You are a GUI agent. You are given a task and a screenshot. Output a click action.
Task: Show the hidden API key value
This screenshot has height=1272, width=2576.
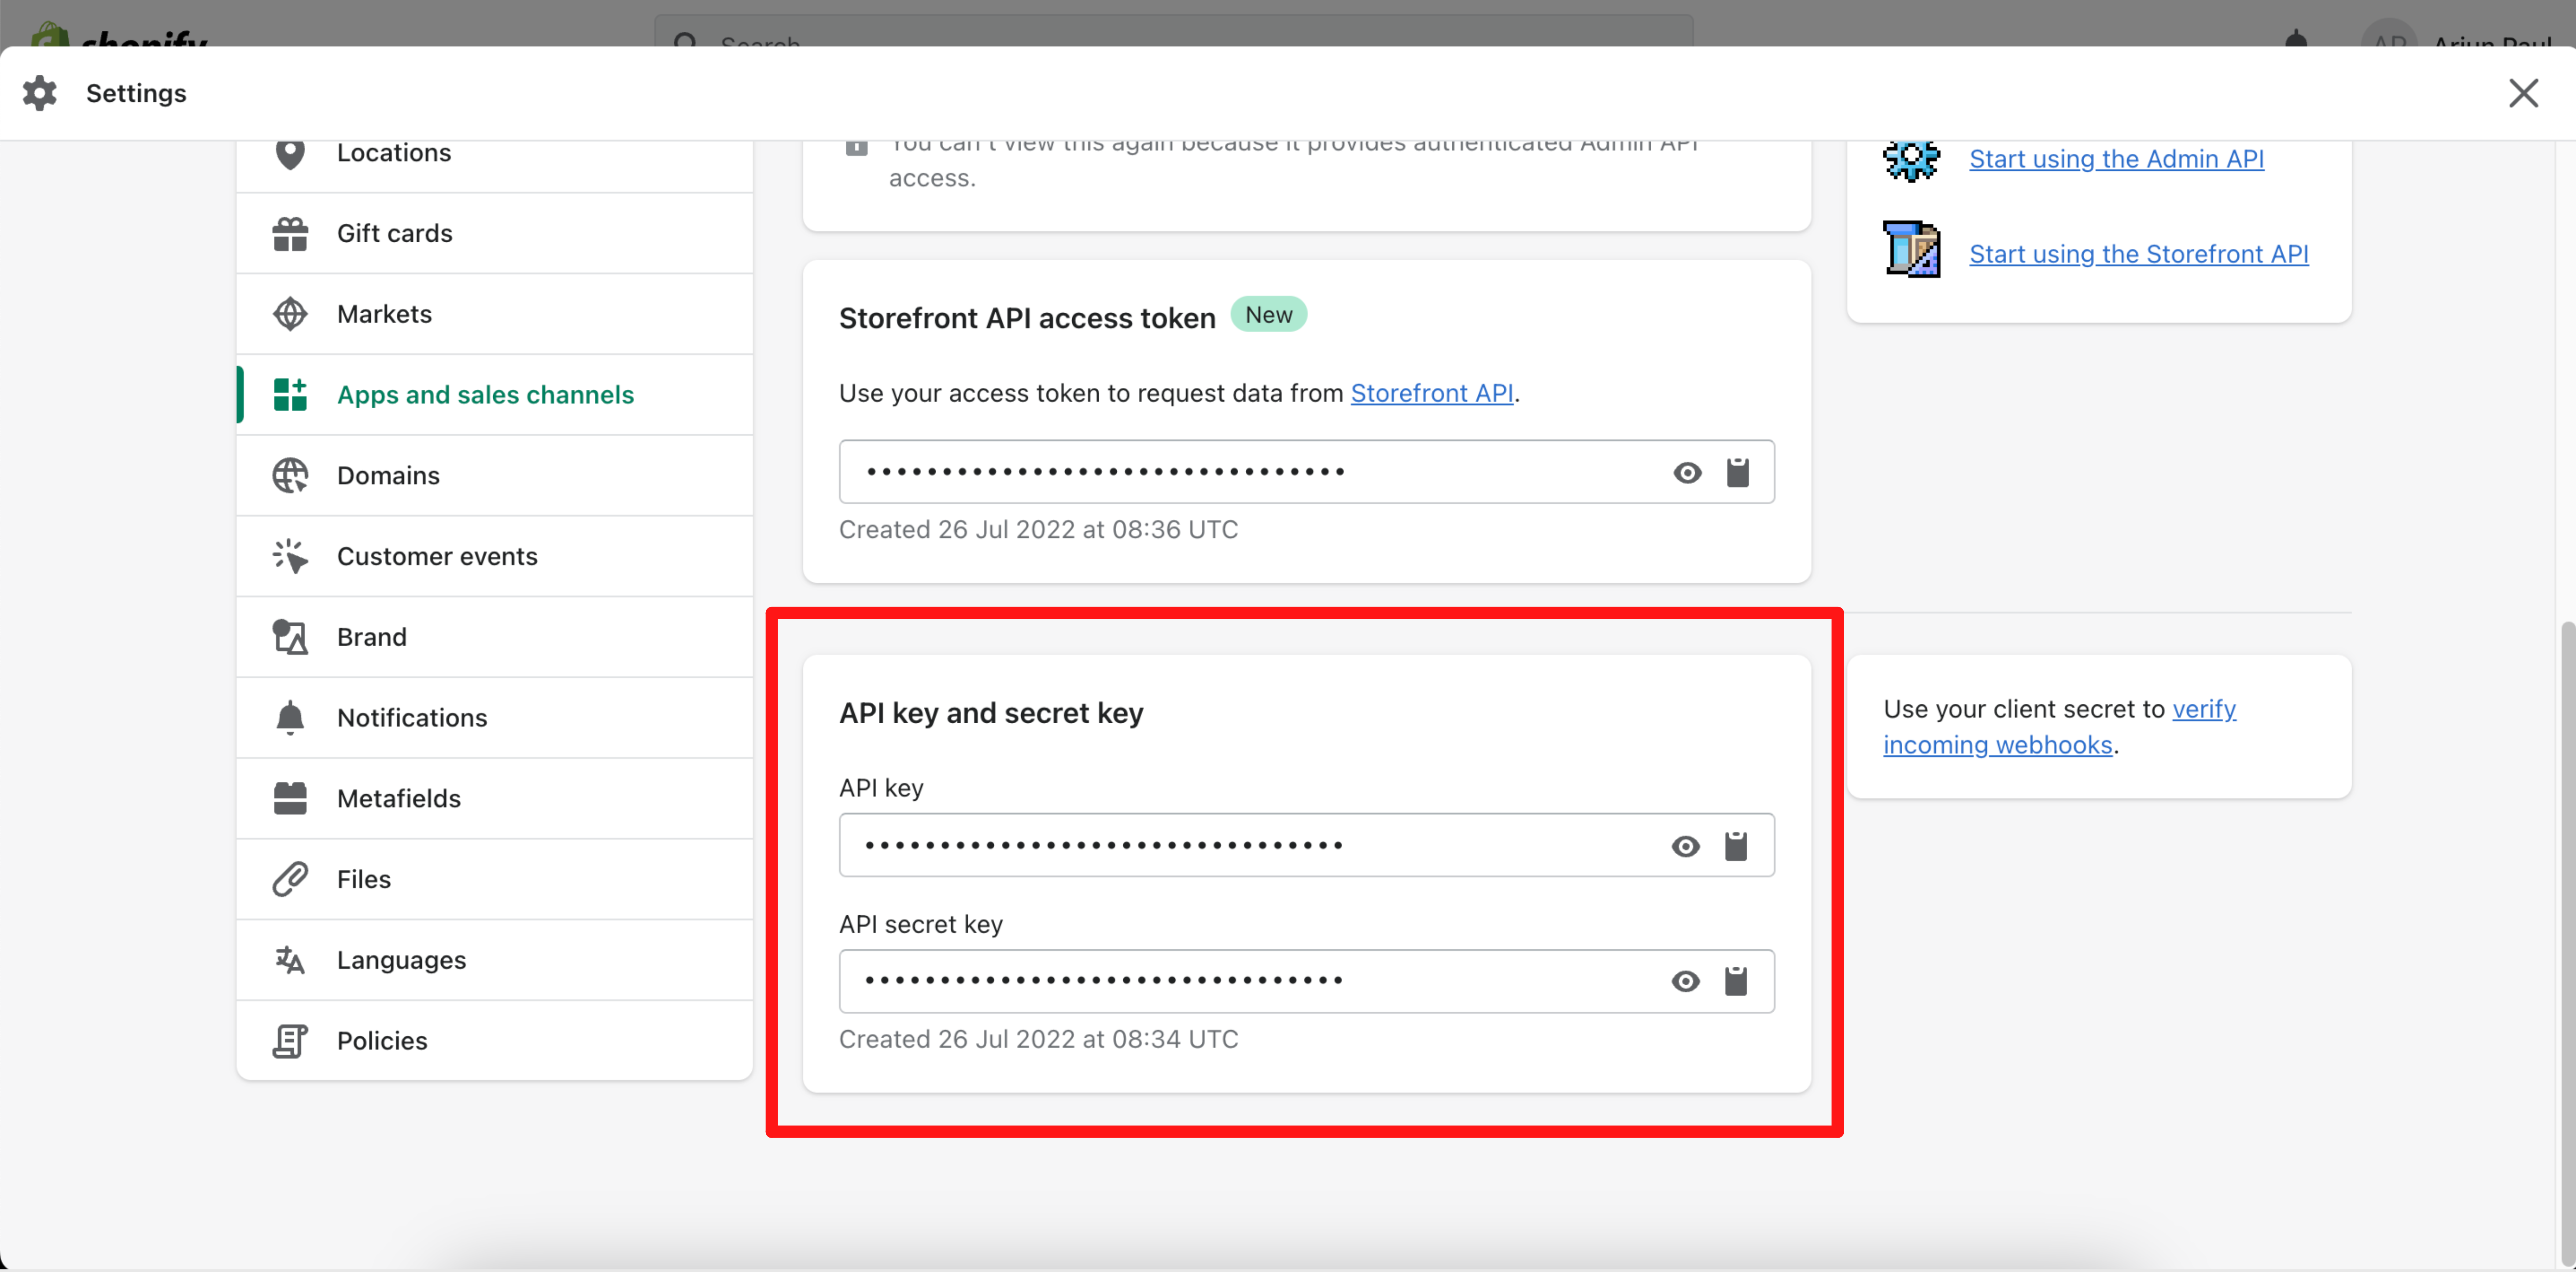tap(1686, 845)
